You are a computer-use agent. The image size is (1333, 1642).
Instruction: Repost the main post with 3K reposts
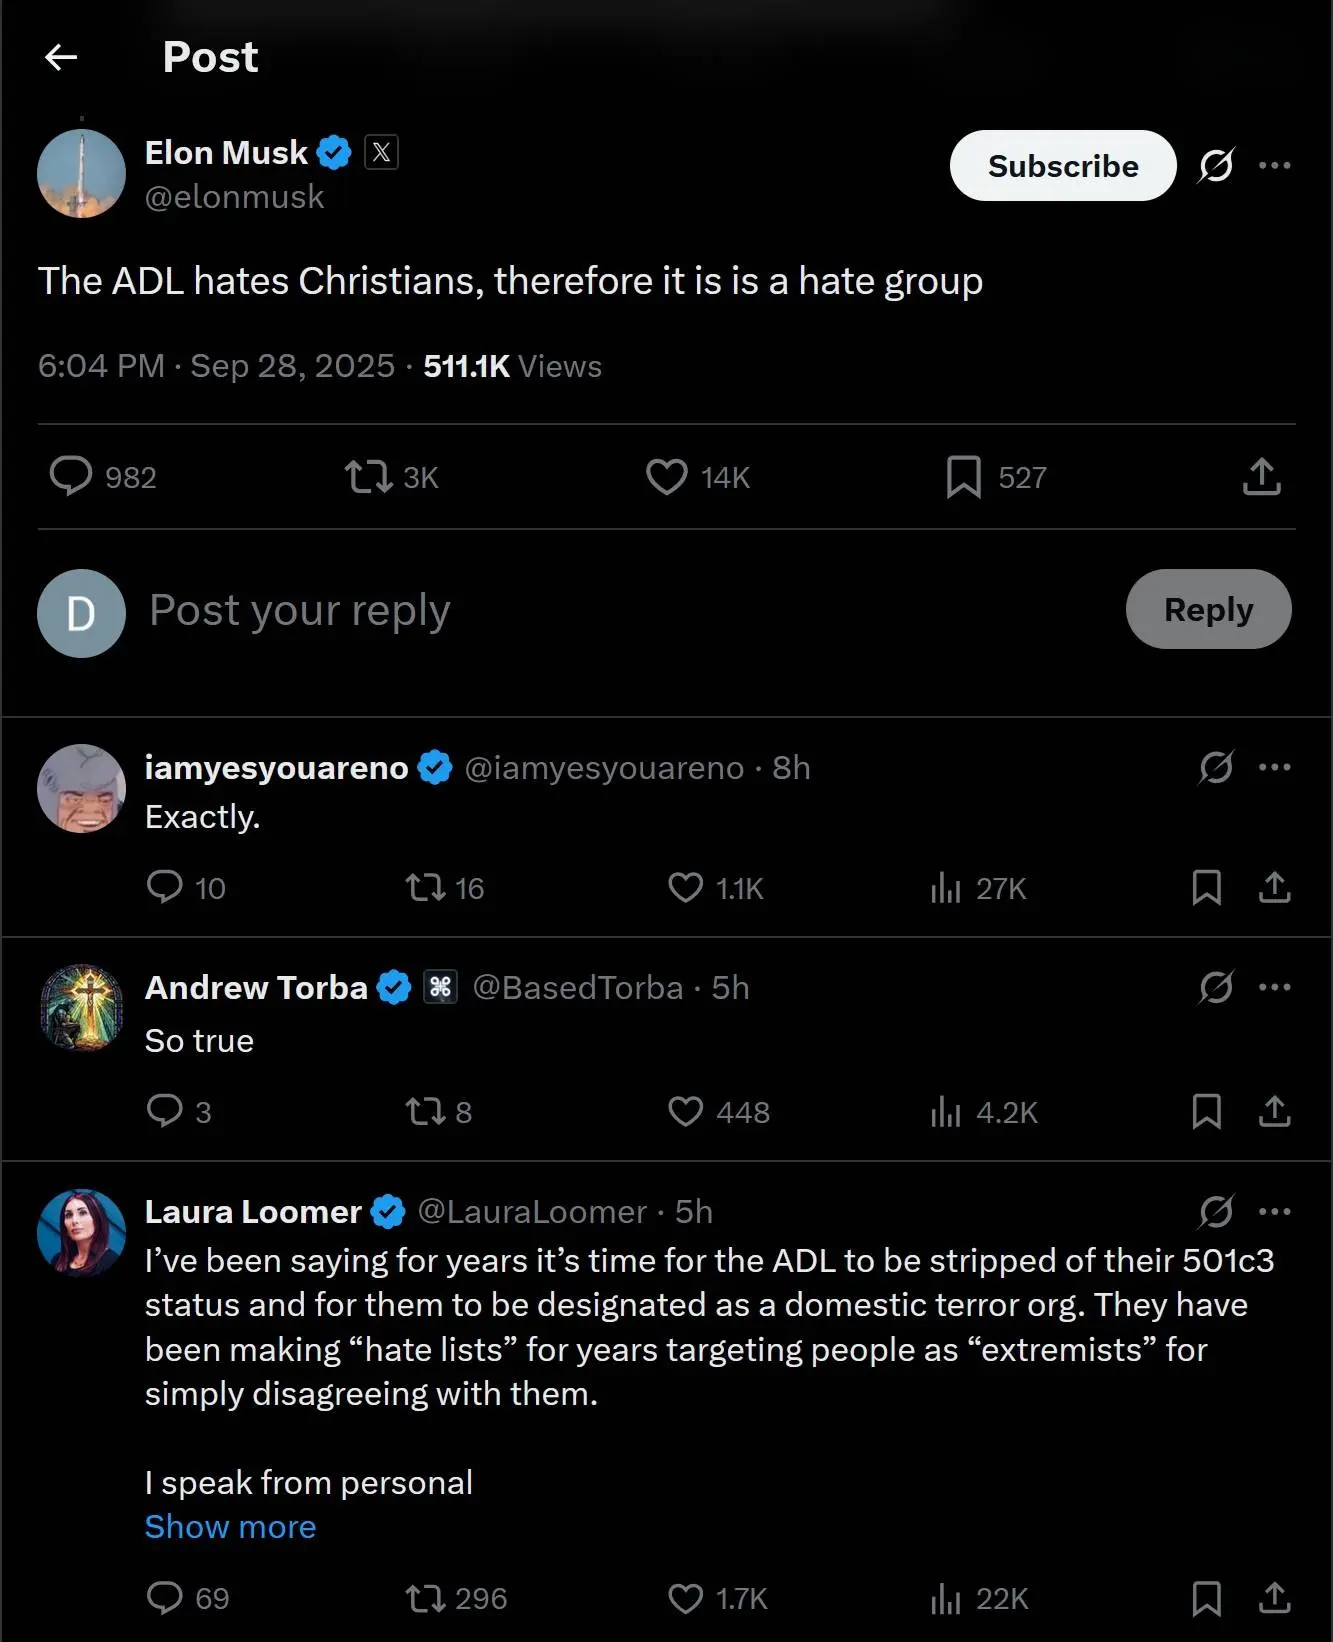(368, 477)
